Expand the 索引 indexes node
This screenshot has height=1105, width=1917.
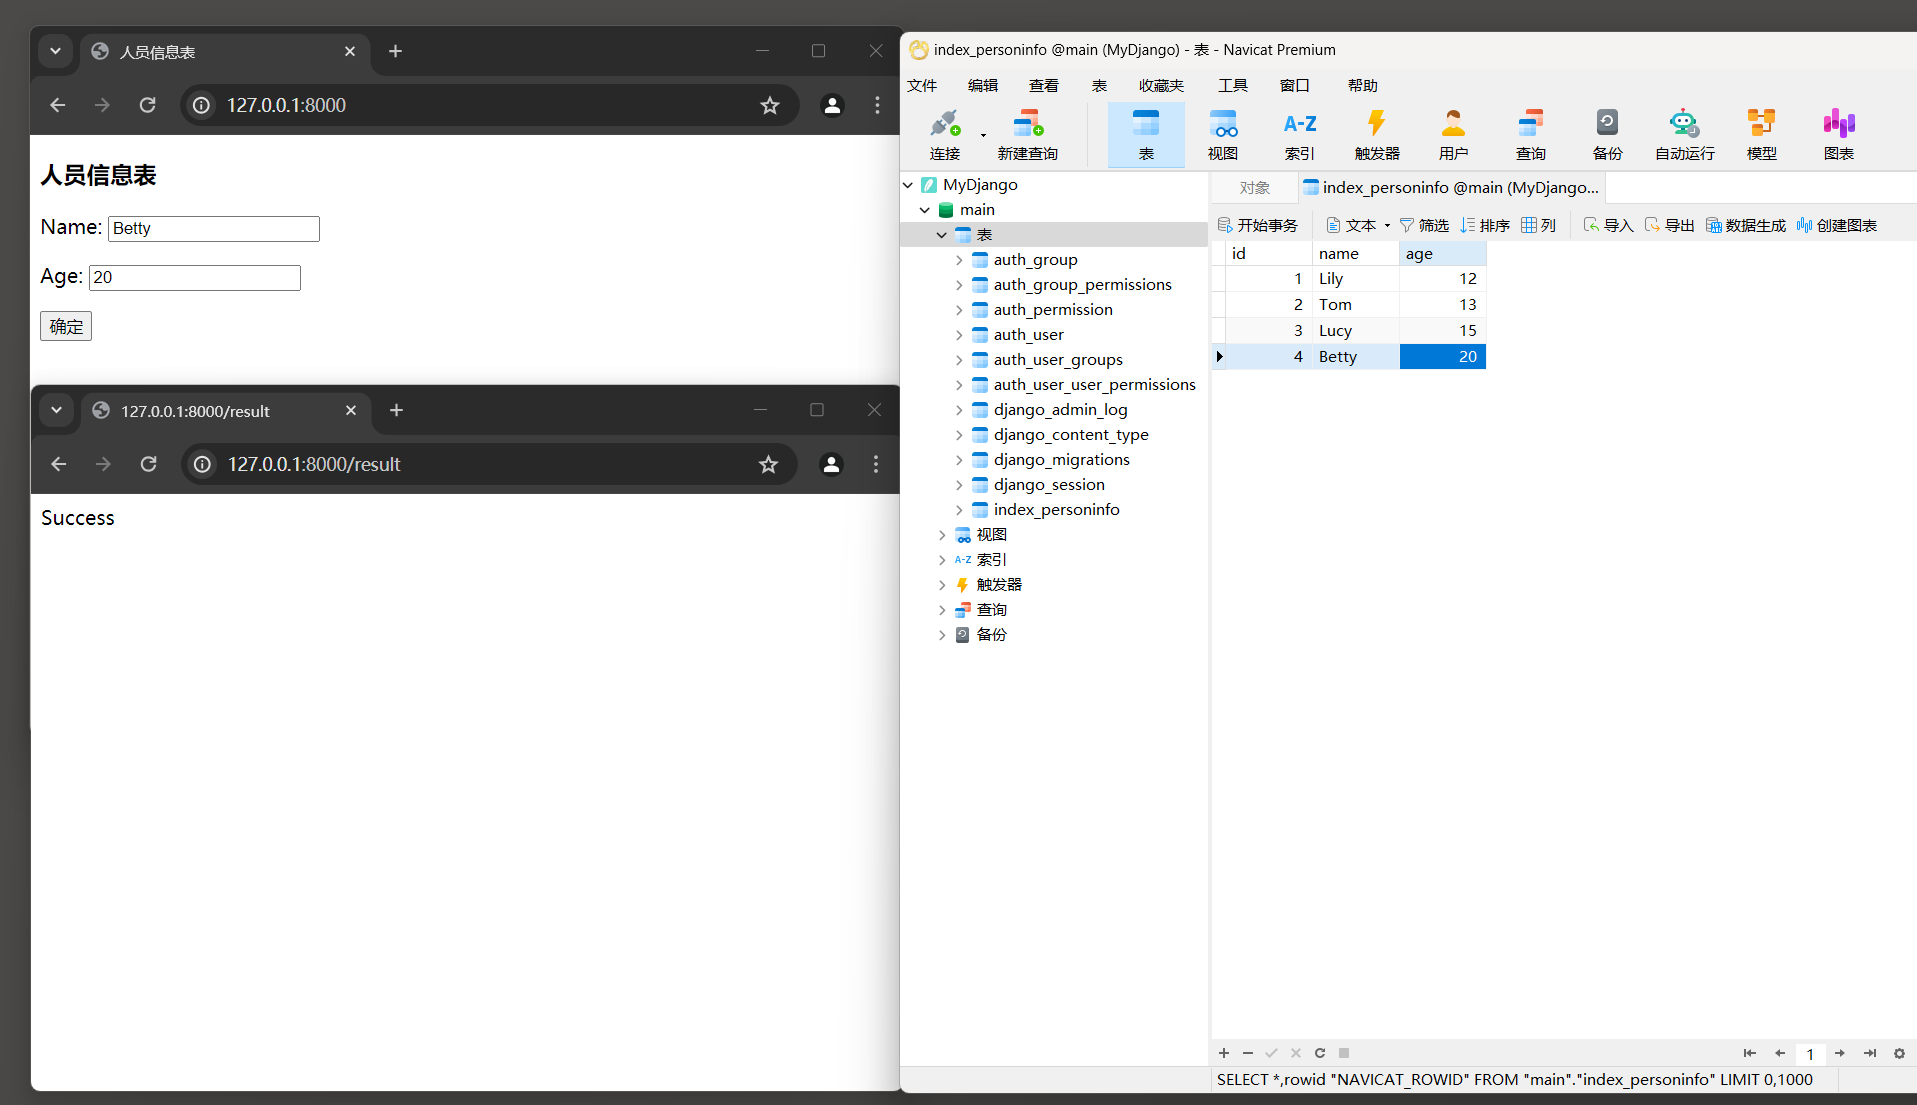(x=942, y=560)
